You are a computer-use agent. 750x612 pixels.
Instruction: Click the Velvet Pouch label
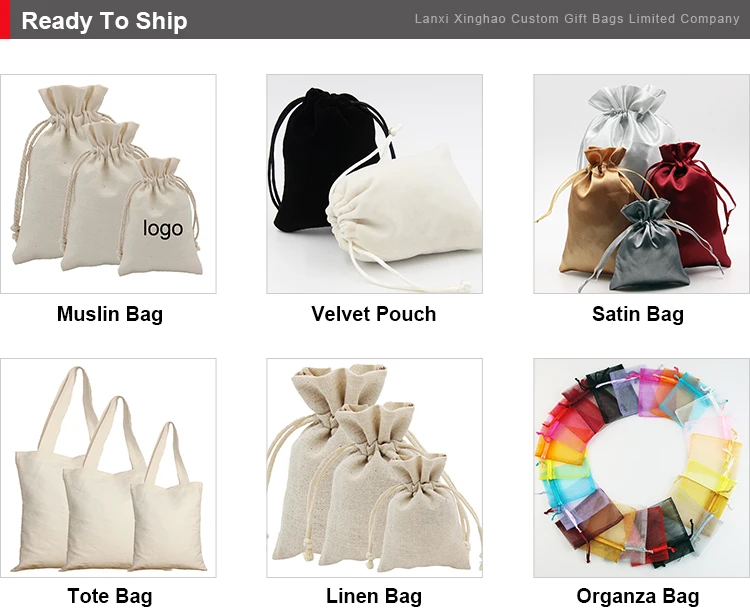[374, 314]
